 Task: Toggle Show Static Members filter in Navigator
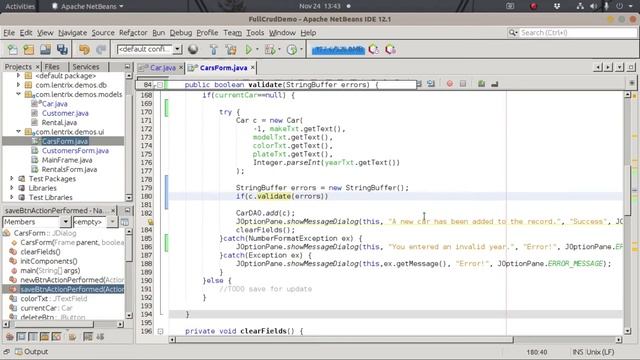point(33,337)
